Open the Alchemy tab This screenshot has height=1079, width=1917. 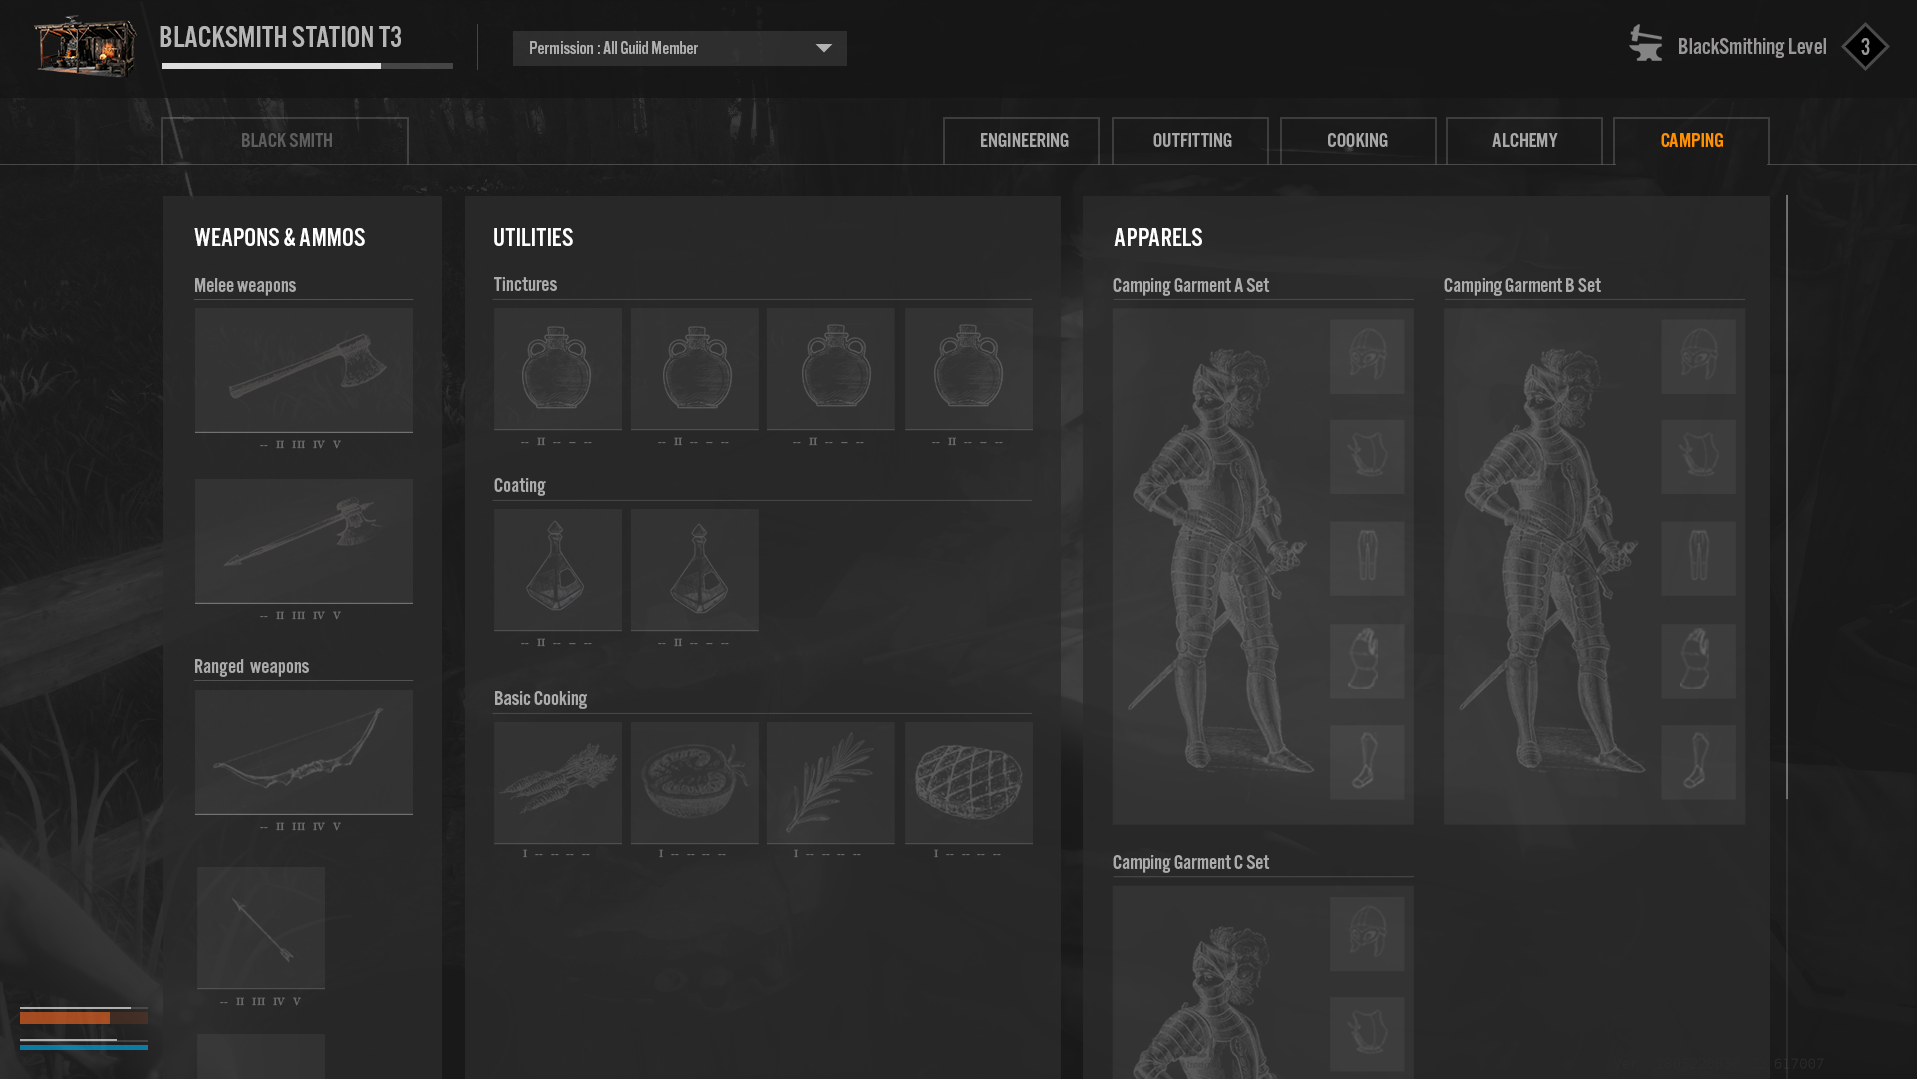click(1523, 141)
